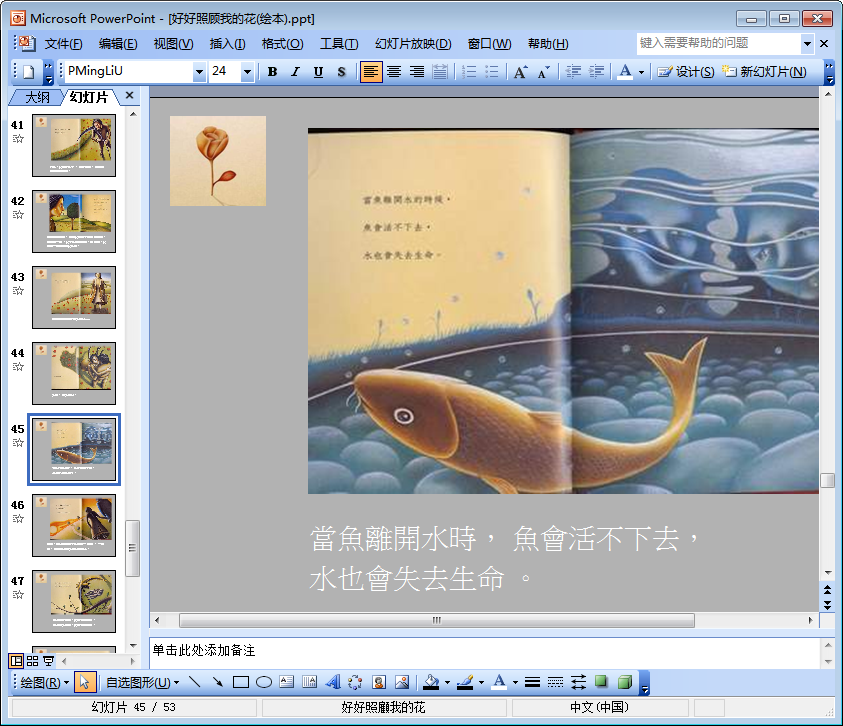Open the 插入 Insert menu
The image size is (843, 726).
pos(227,44)
